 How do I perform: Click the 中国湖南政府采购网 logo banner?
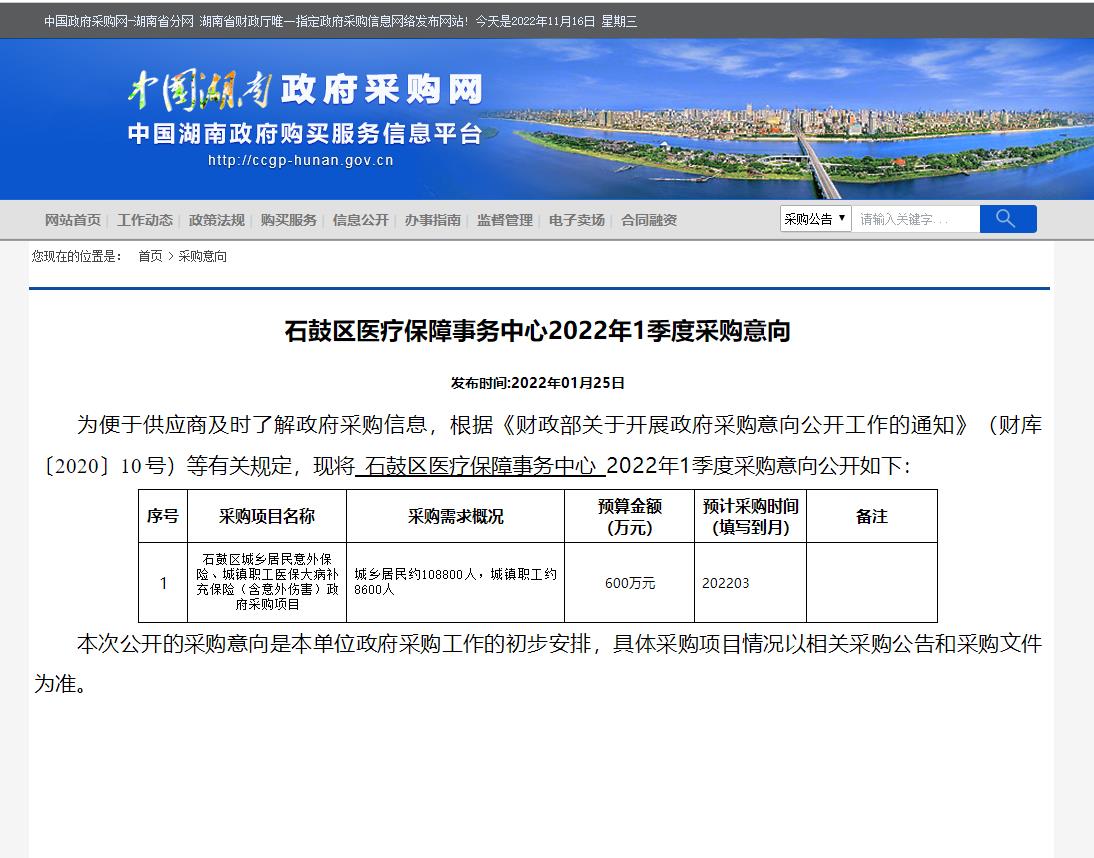point(305,90)
